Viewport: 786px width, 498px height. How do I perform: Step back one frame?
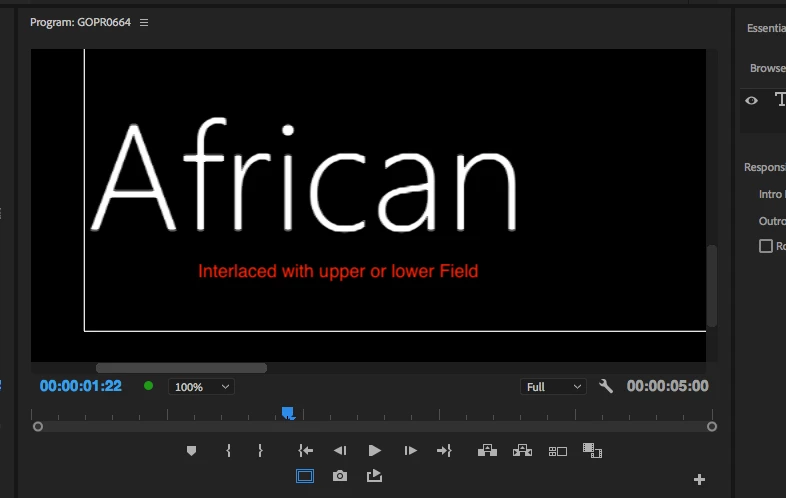(340, 451)
